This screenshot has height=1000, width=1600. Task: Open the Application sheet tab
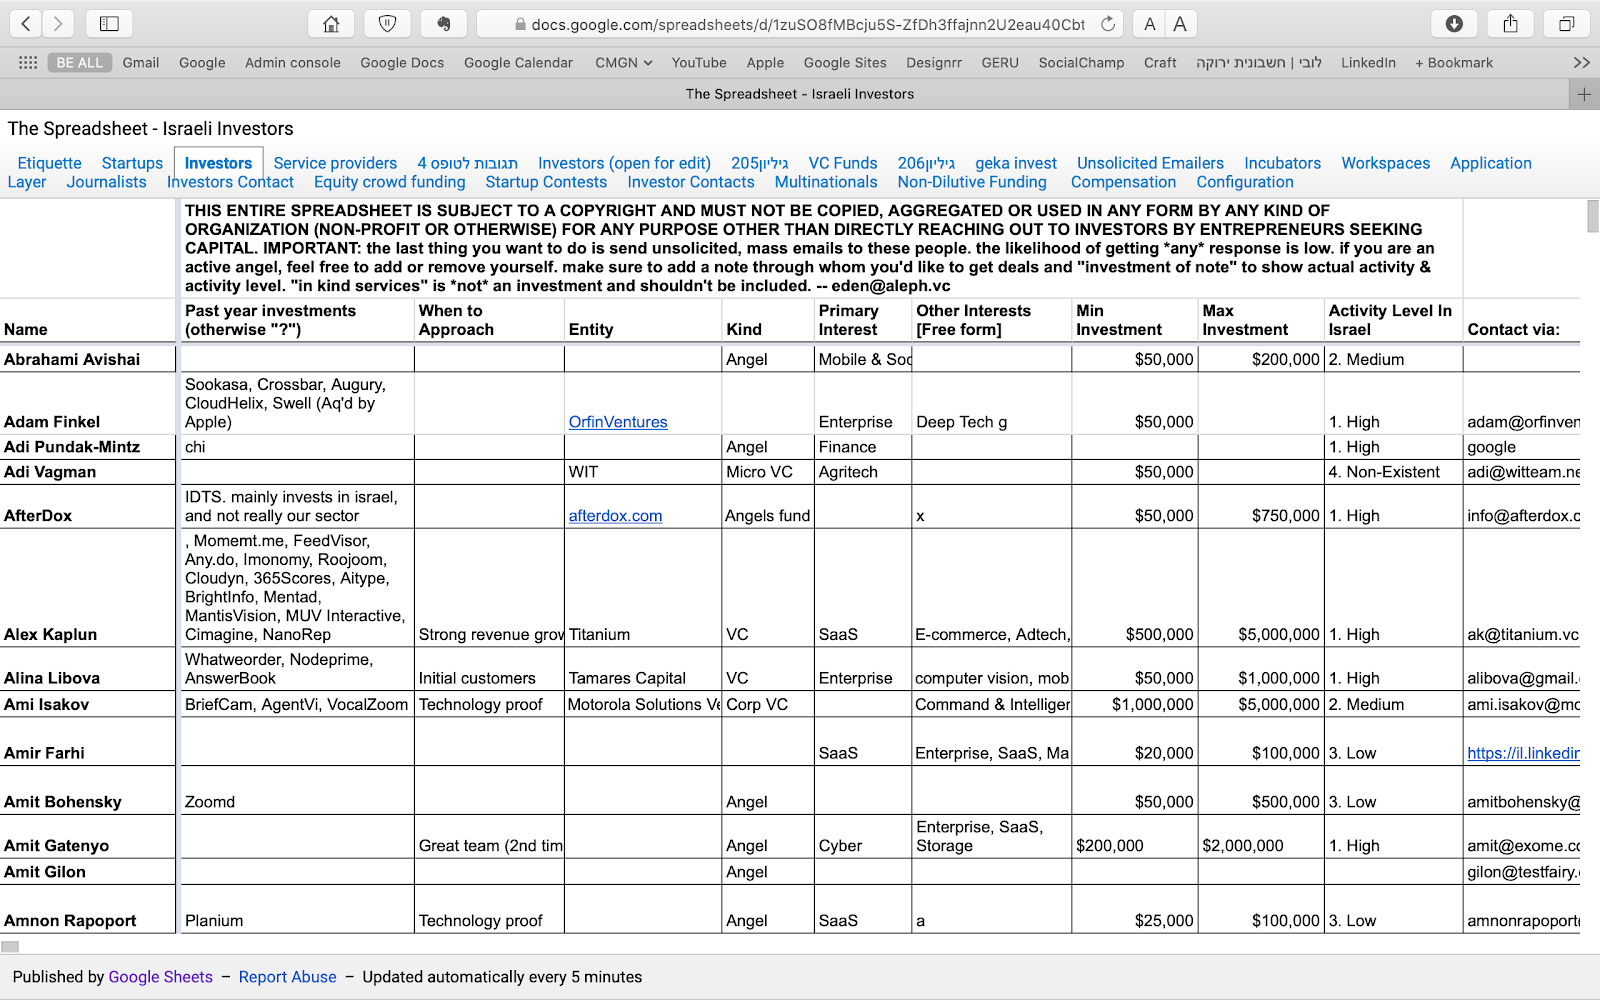[1490, 163]
